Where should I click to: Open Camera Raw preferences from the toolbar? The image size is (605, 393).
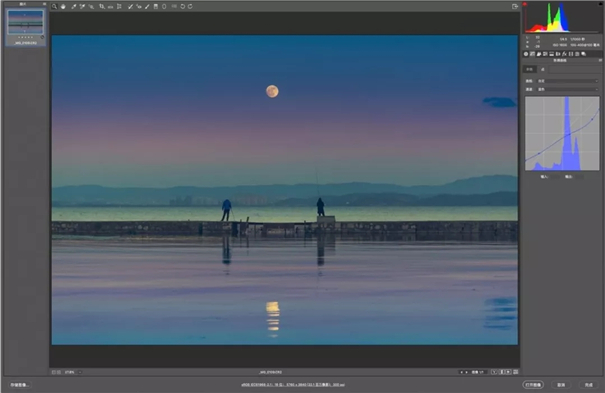point(174,6)
